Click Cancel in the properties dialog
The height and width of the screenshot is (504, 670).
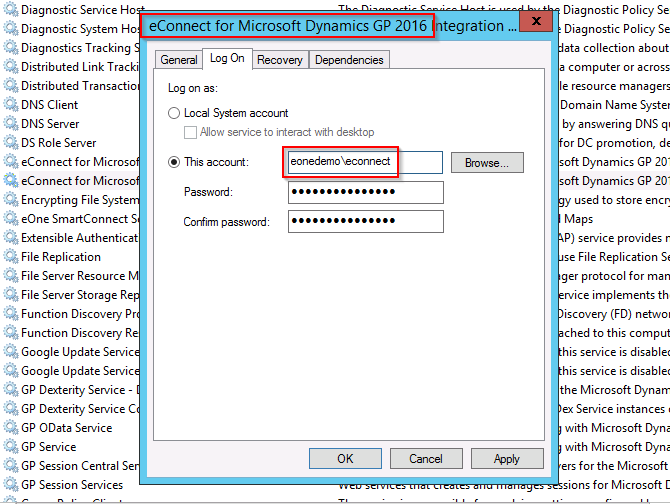pyautogui.click(x=426, y=459)
